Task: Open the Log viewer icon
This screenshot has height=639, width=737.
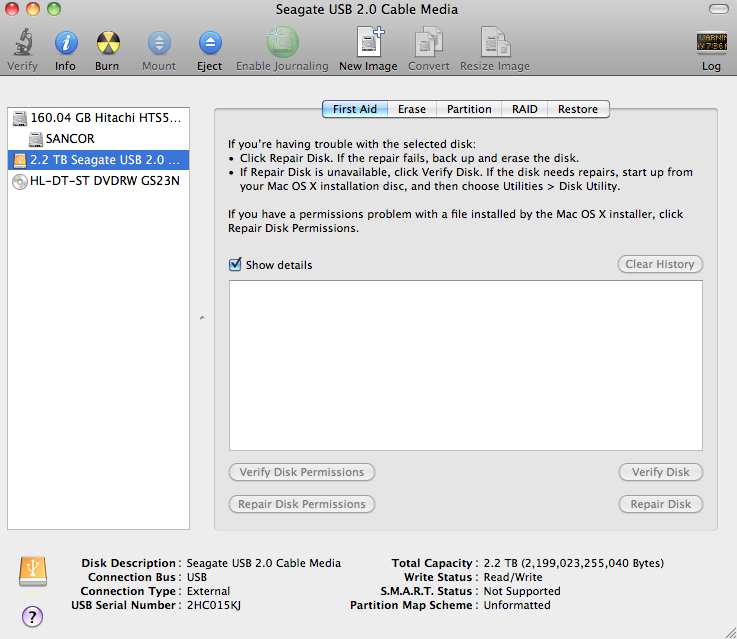Action: tap(712, 42)
